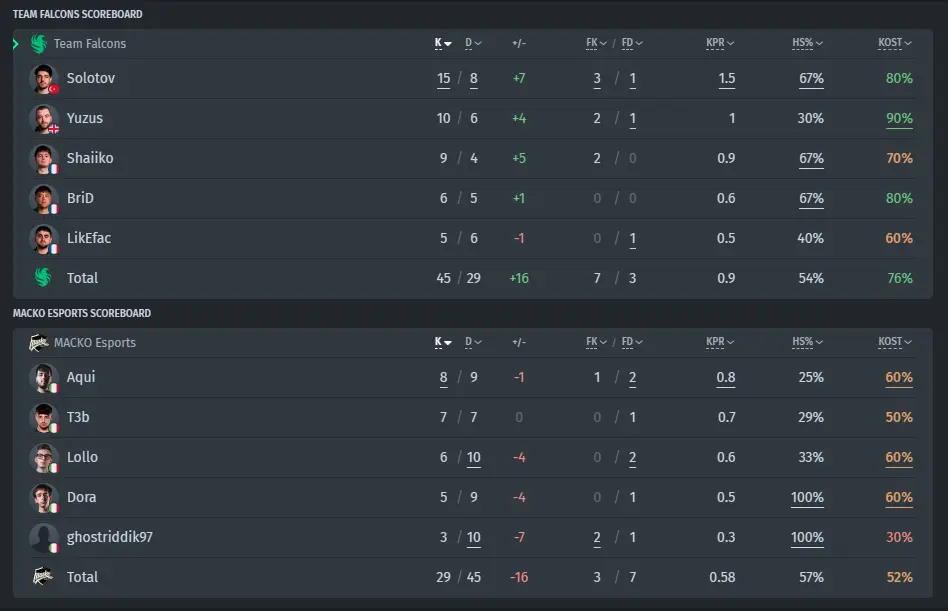This screenshot has width=948, height=611.
Task: Open Yuzus's player avatar
Action: (x=44, y=118)
